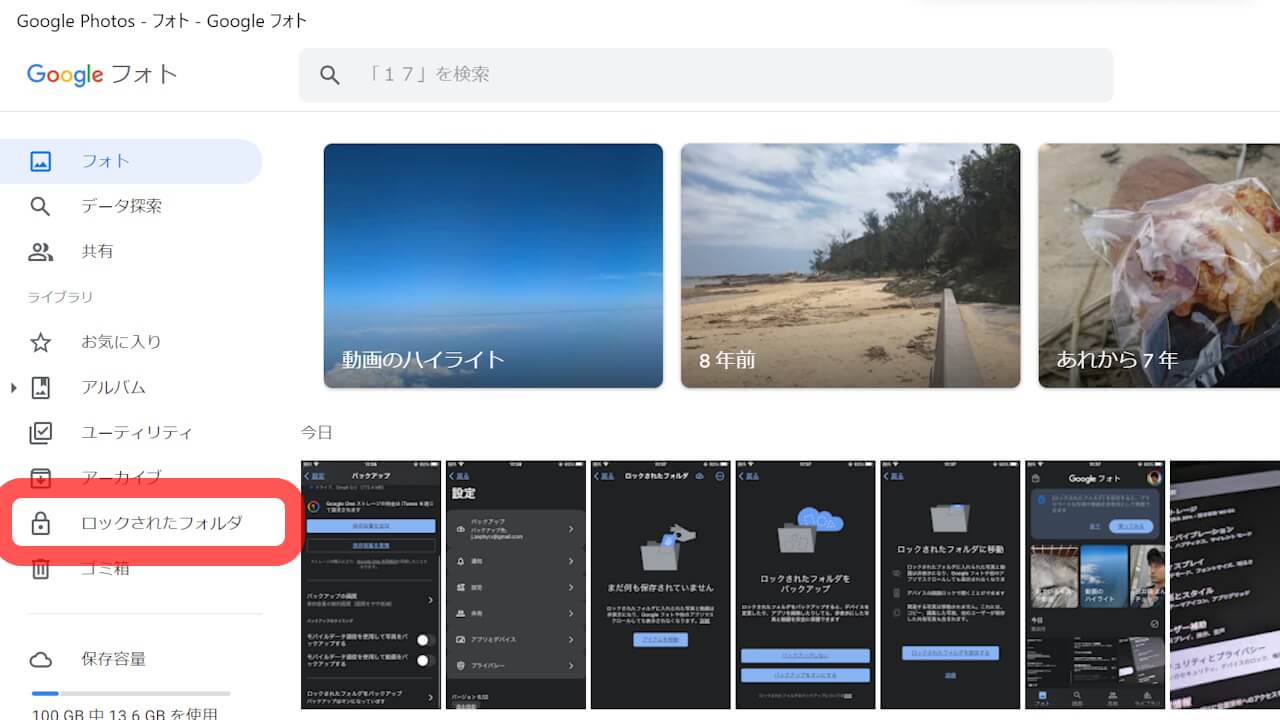
Task: Open ロックされたフォルダ via the padlock icon
Action: click(x=40, y=522)
